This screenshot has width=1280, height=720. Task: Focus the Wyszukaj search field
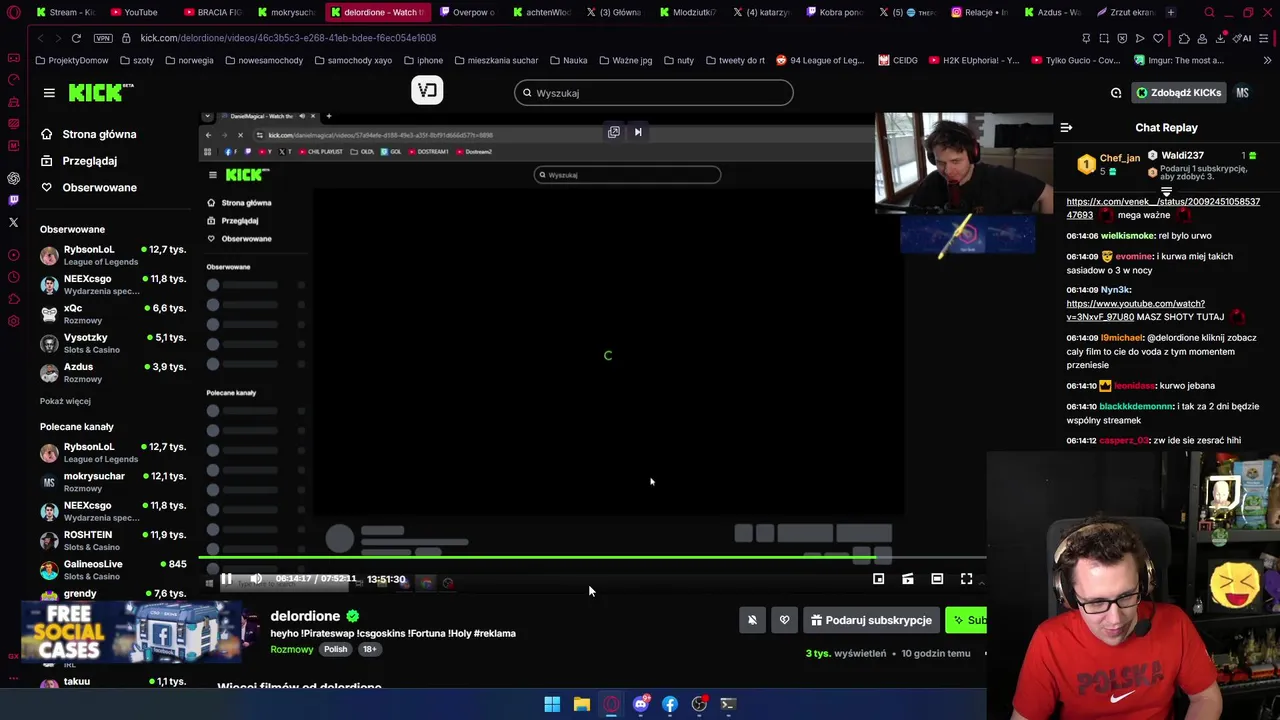[654, 93]
